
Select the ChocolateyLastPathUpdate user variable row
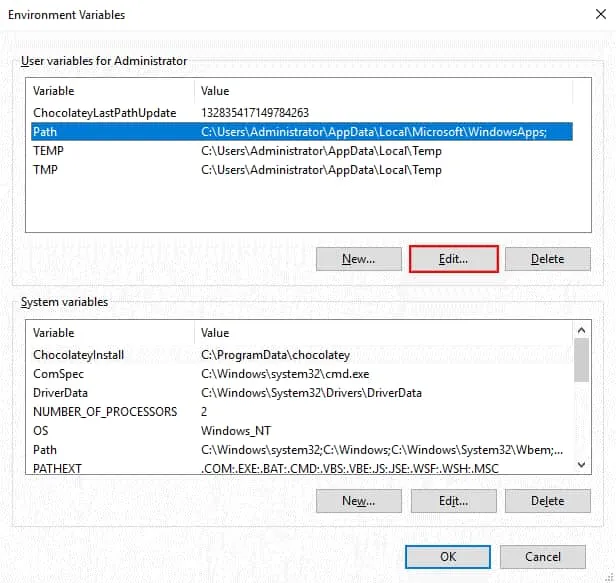(x=105, y=113)
